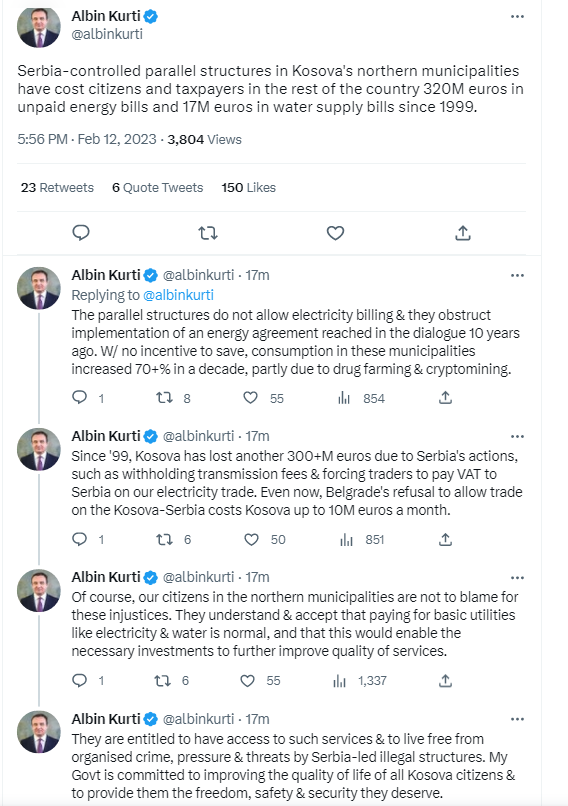Screen dimensions: 568x806
Task: Open Albin Kurti's profile picture on main tweet
Action: [x=39, y=26]
